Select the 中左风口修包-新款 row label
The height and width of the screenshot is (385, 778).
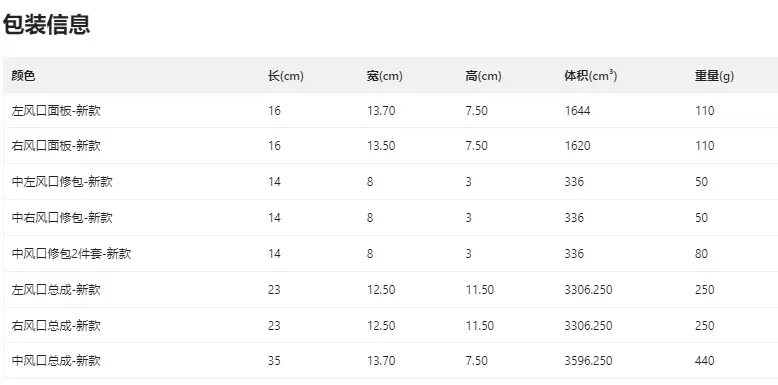(x=62, y=182)
